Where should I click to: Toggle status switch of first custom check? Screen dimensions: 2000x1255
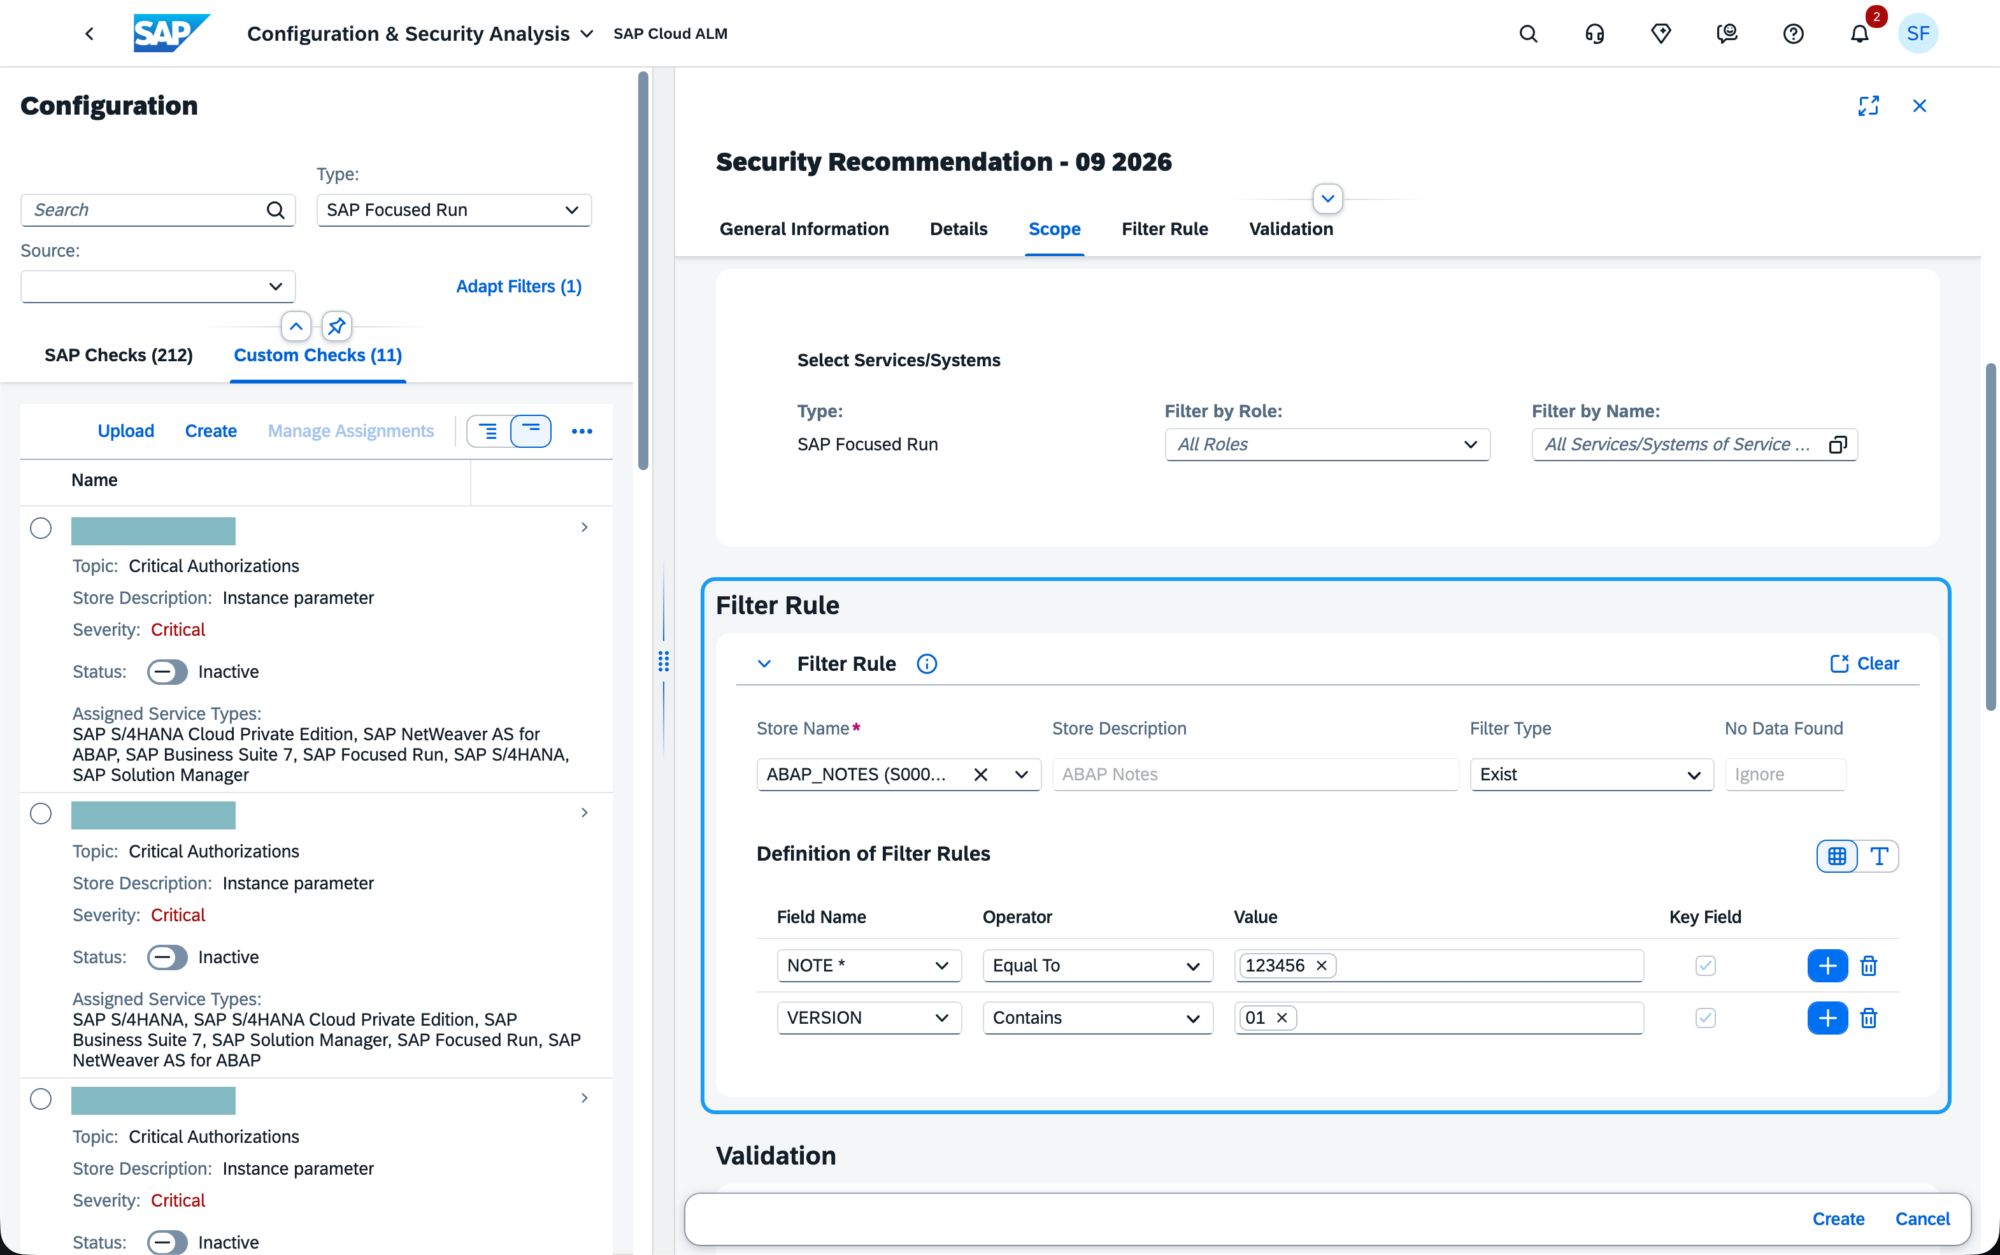[167, 672]
